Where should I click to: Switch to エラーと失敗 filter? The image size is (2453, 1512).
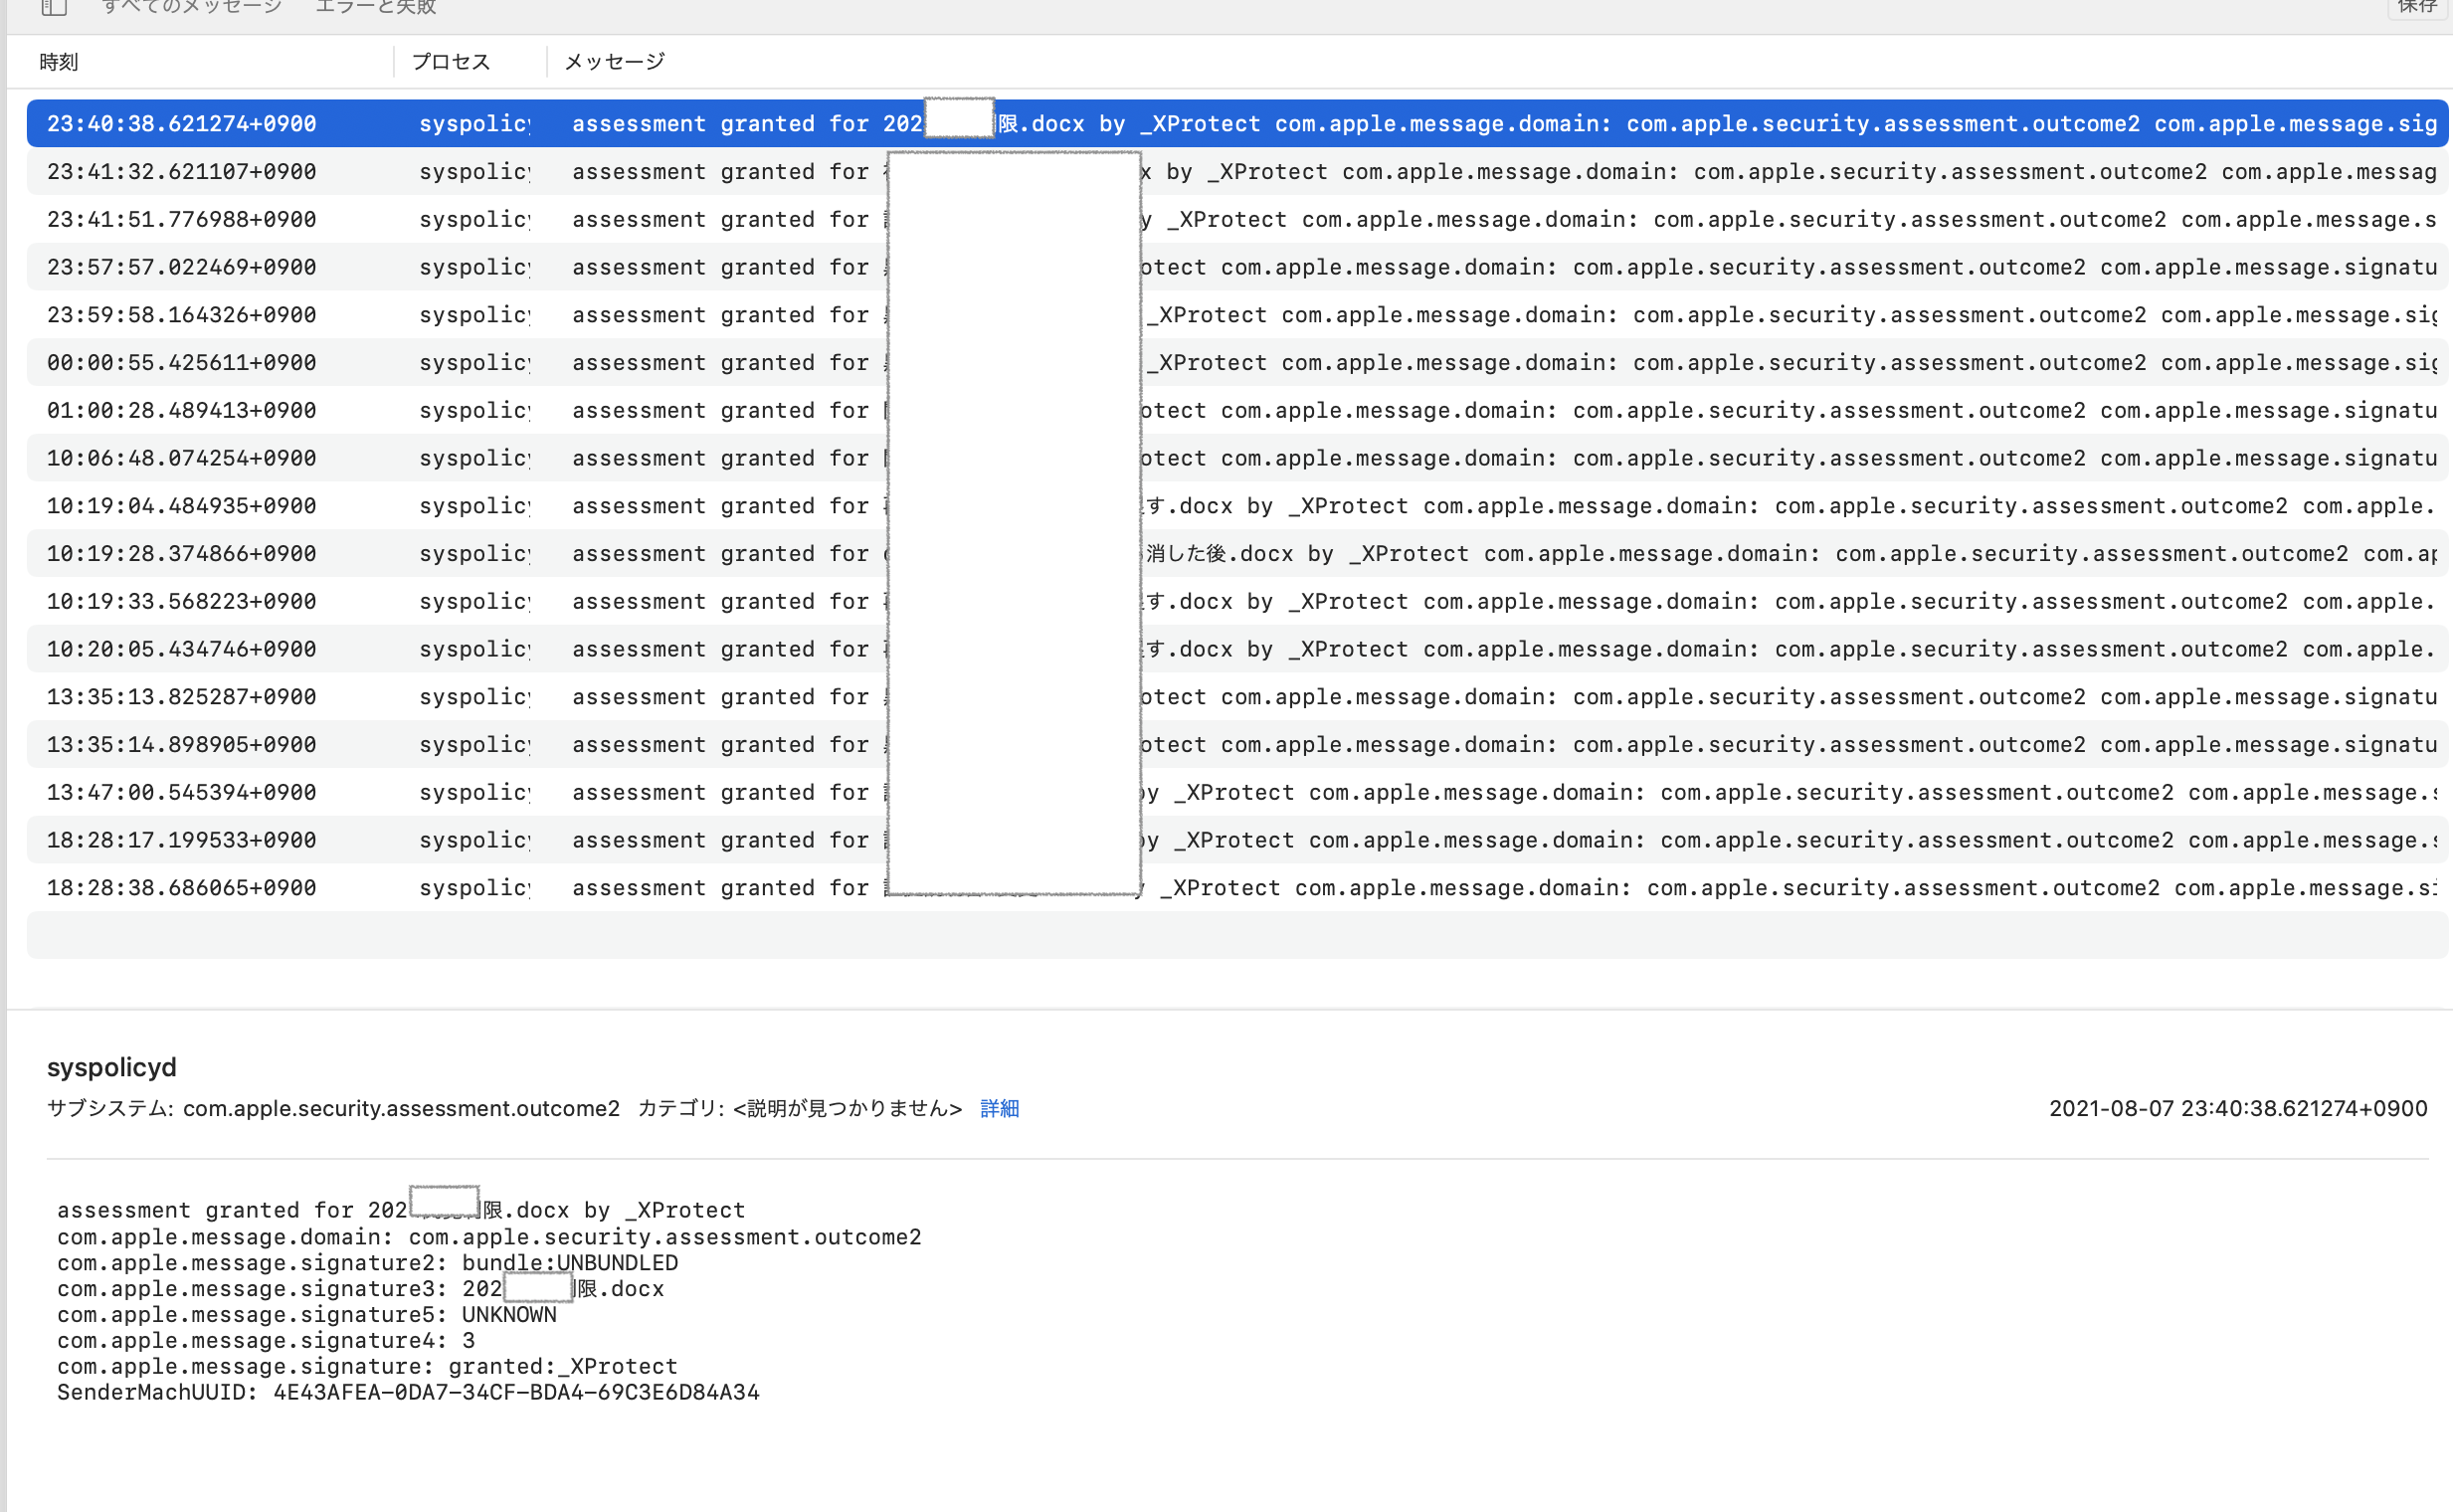pos(376,8)
